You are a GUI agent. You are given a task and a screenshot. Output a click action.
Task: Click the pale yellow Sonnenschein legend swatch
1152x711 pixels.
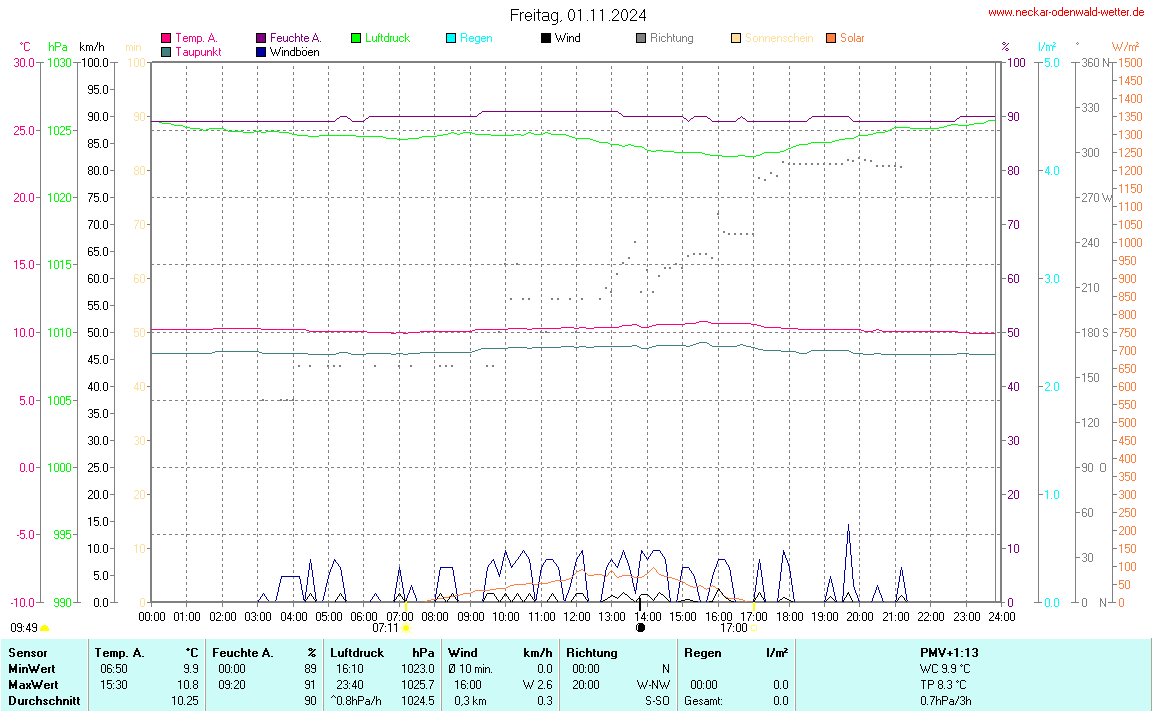tap(736, 38)
